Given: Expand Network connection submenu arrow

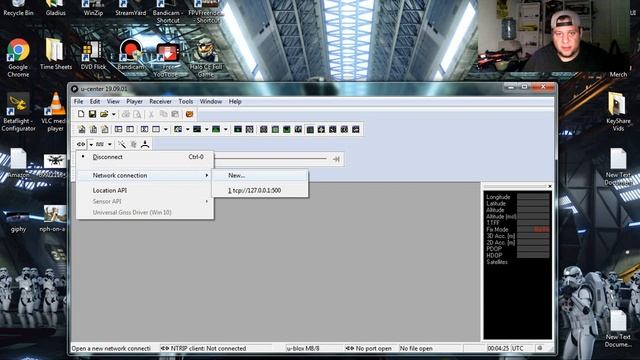Looking at the screenshot, I should click(207, 176).
